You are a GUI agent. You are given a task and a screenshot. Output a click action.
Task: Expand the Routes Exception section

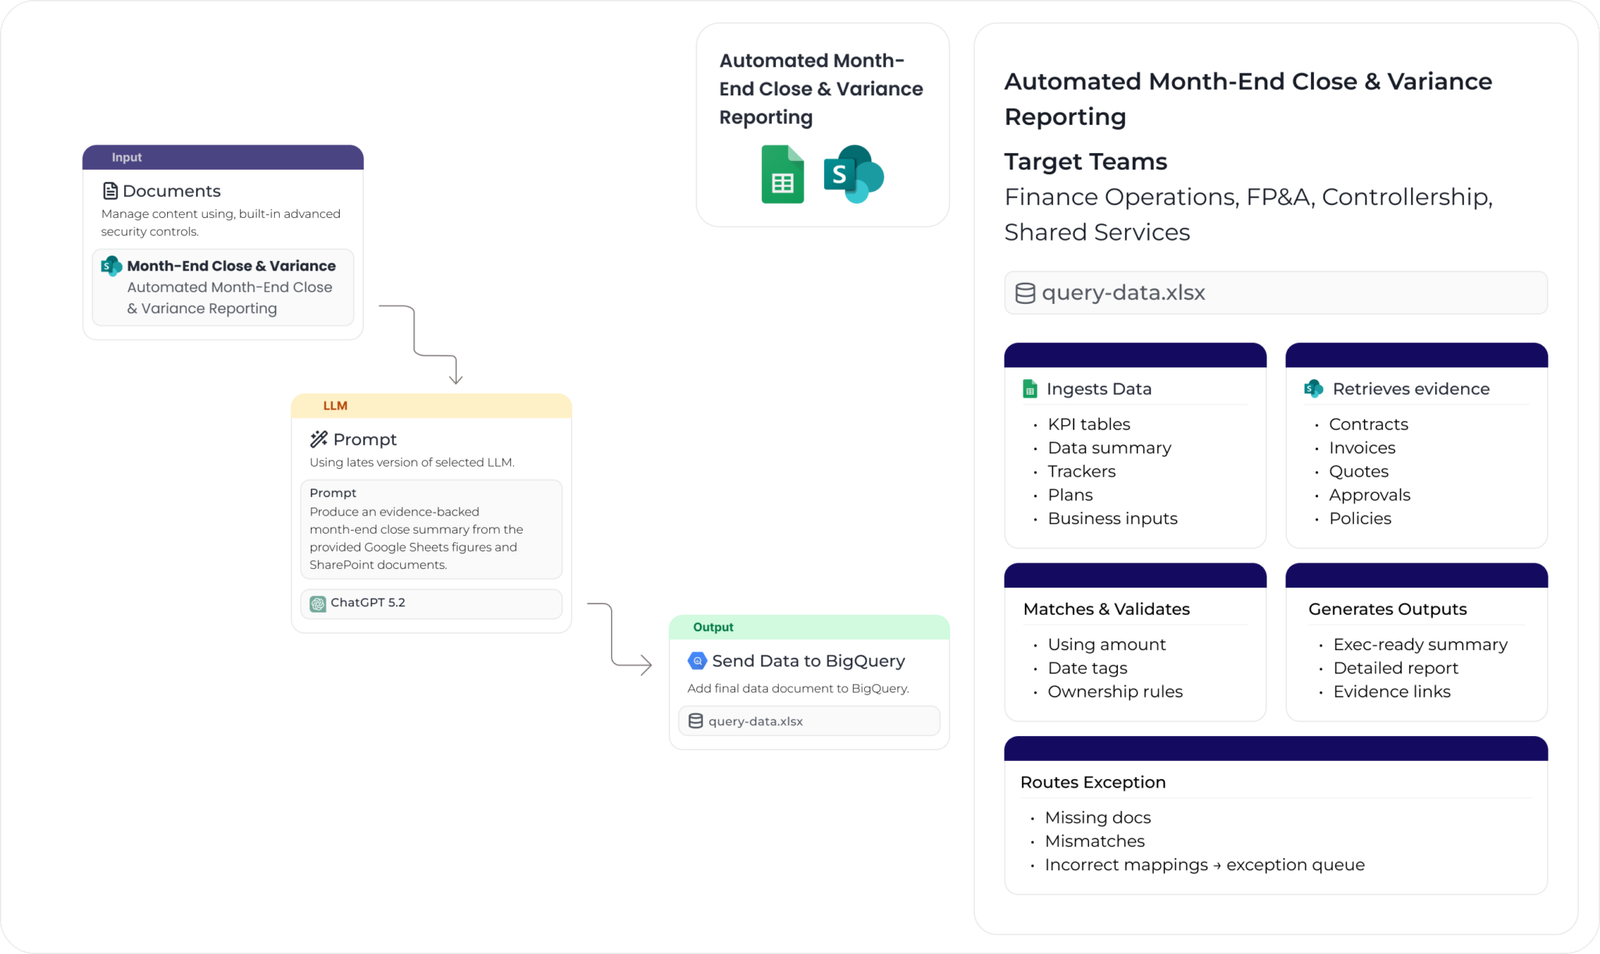[1275, 748]
